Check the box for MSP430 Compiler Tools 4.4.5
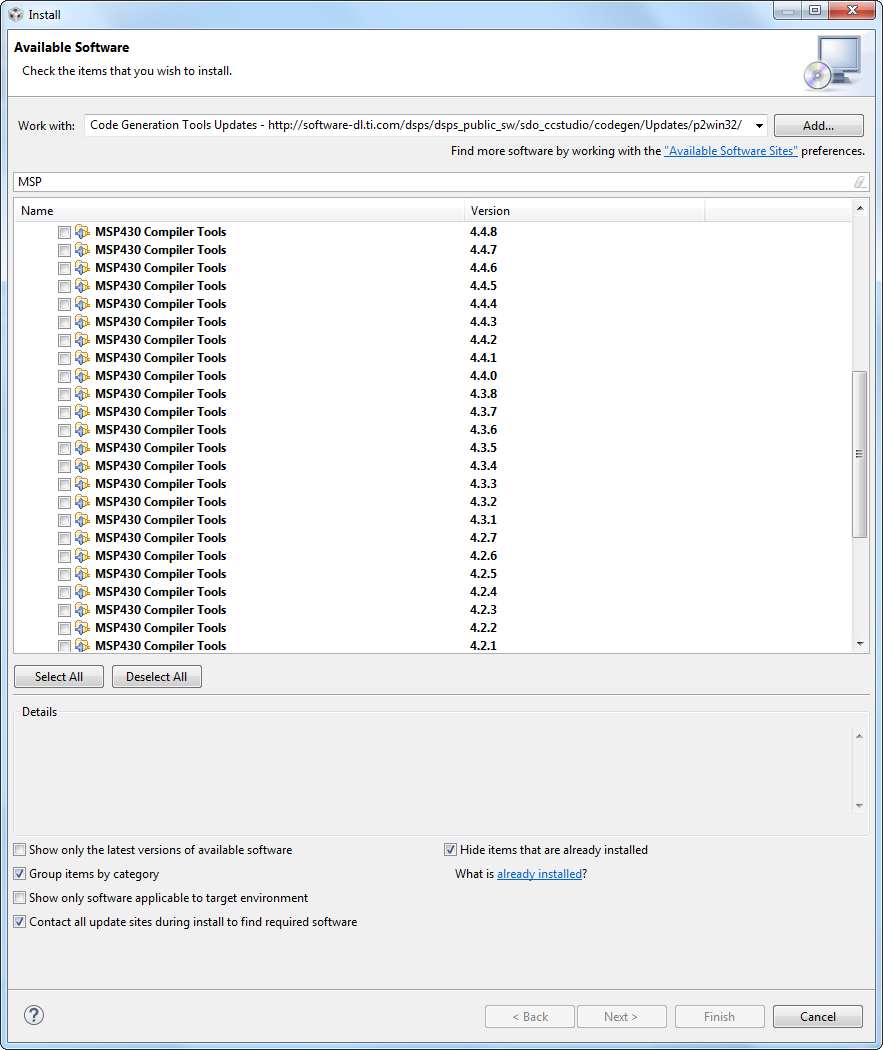This screenshot has width=883, height=1050. 64,287
